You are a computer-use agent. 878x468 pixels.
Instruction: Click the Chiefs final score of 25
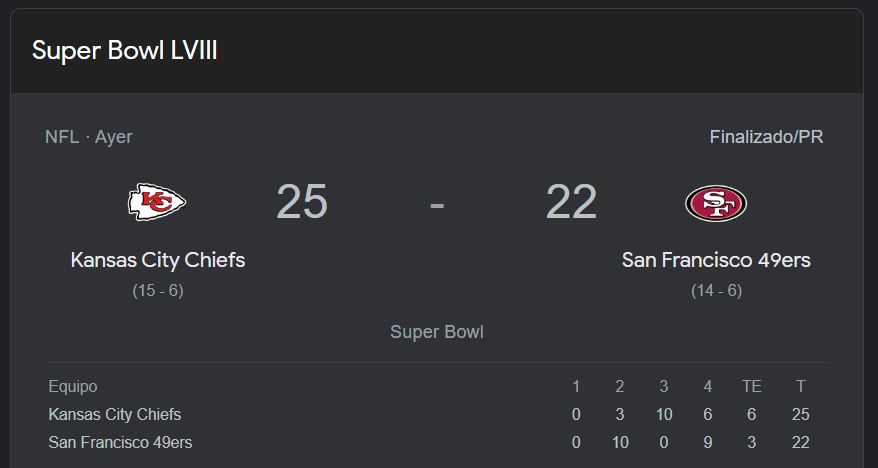[302, 202]
